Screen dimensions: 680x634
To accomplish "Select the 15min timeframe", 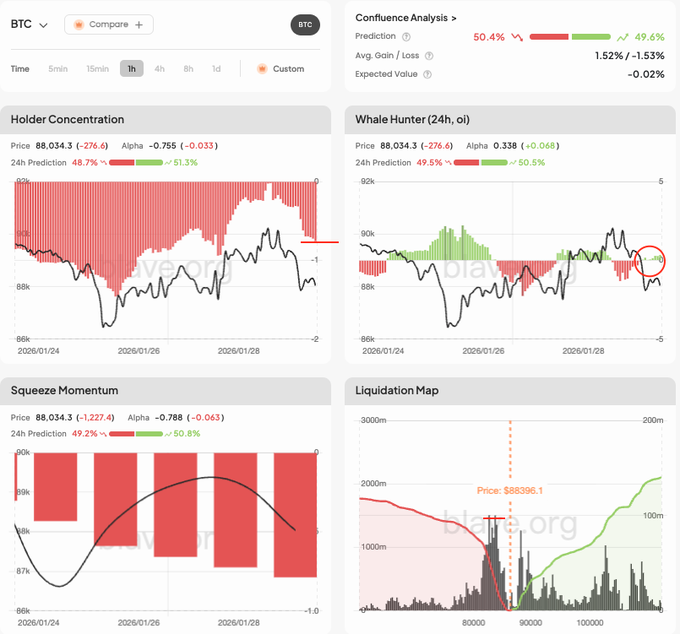I will (x=97, y=69).
